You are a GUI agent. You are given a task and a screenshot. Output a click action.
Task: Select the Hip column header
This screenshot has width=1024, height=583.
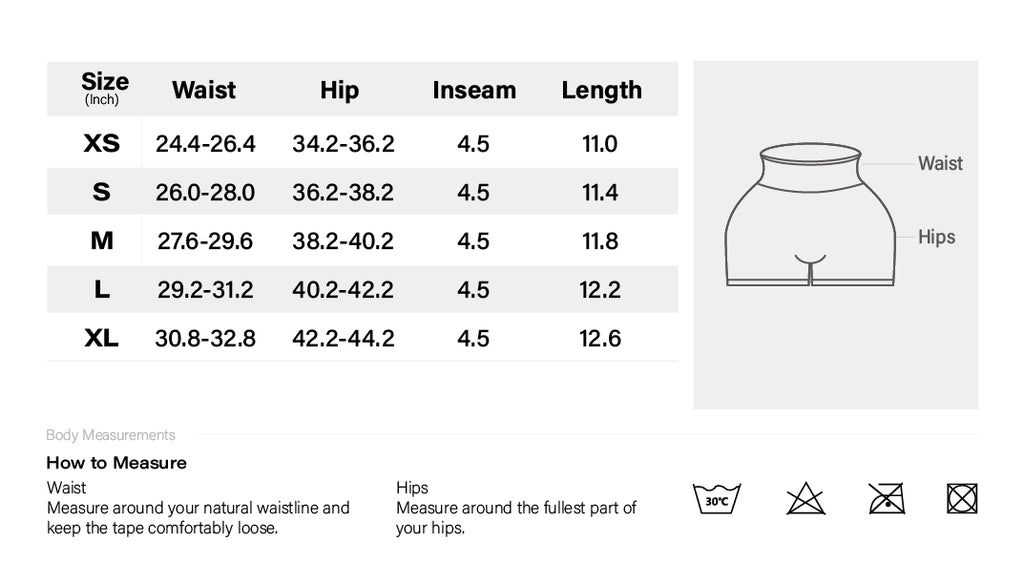(x=339, y=90)
